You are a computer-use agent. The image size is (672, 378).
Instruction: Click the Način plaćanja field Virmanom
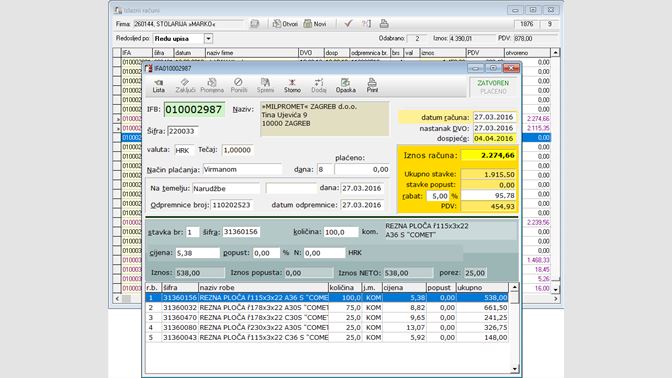point(242,169)
